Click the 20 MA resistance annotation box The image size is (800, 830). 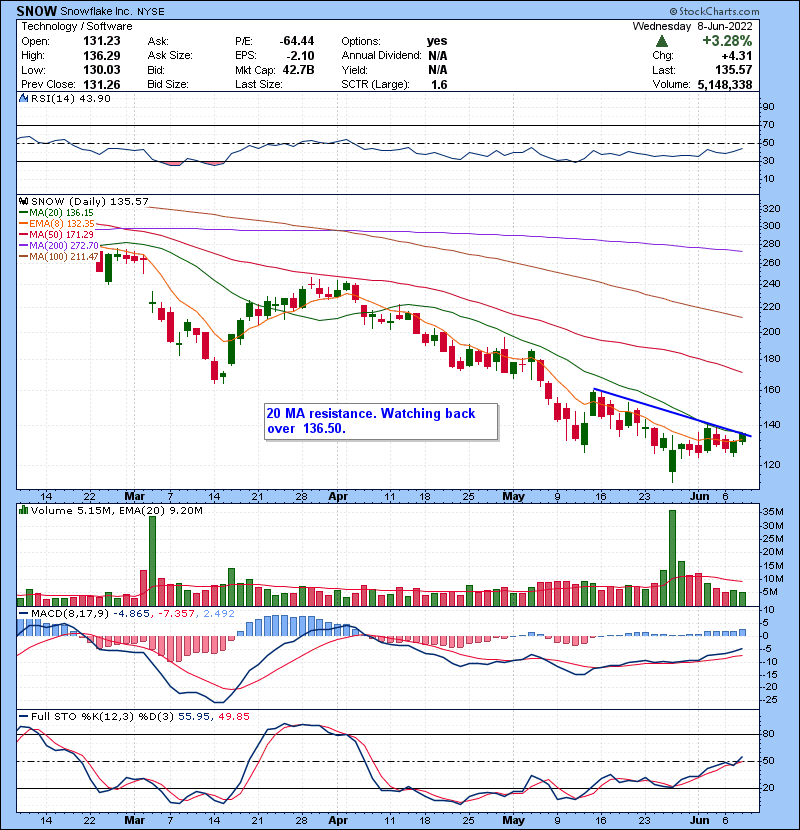(381, 421)
